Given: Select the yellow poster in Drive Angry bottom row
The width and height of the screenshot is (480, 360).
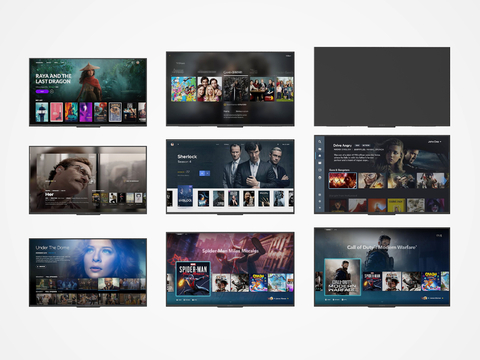Looking at the screenshot, I should click(x=396, y=205).
